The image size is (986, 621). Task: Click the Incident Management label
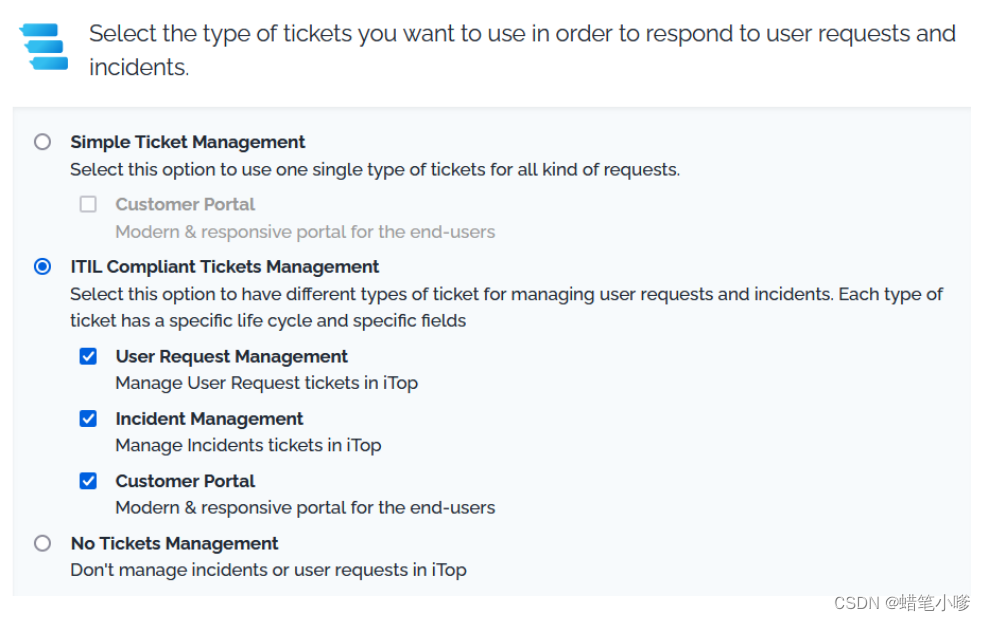[x=209, y=418]
